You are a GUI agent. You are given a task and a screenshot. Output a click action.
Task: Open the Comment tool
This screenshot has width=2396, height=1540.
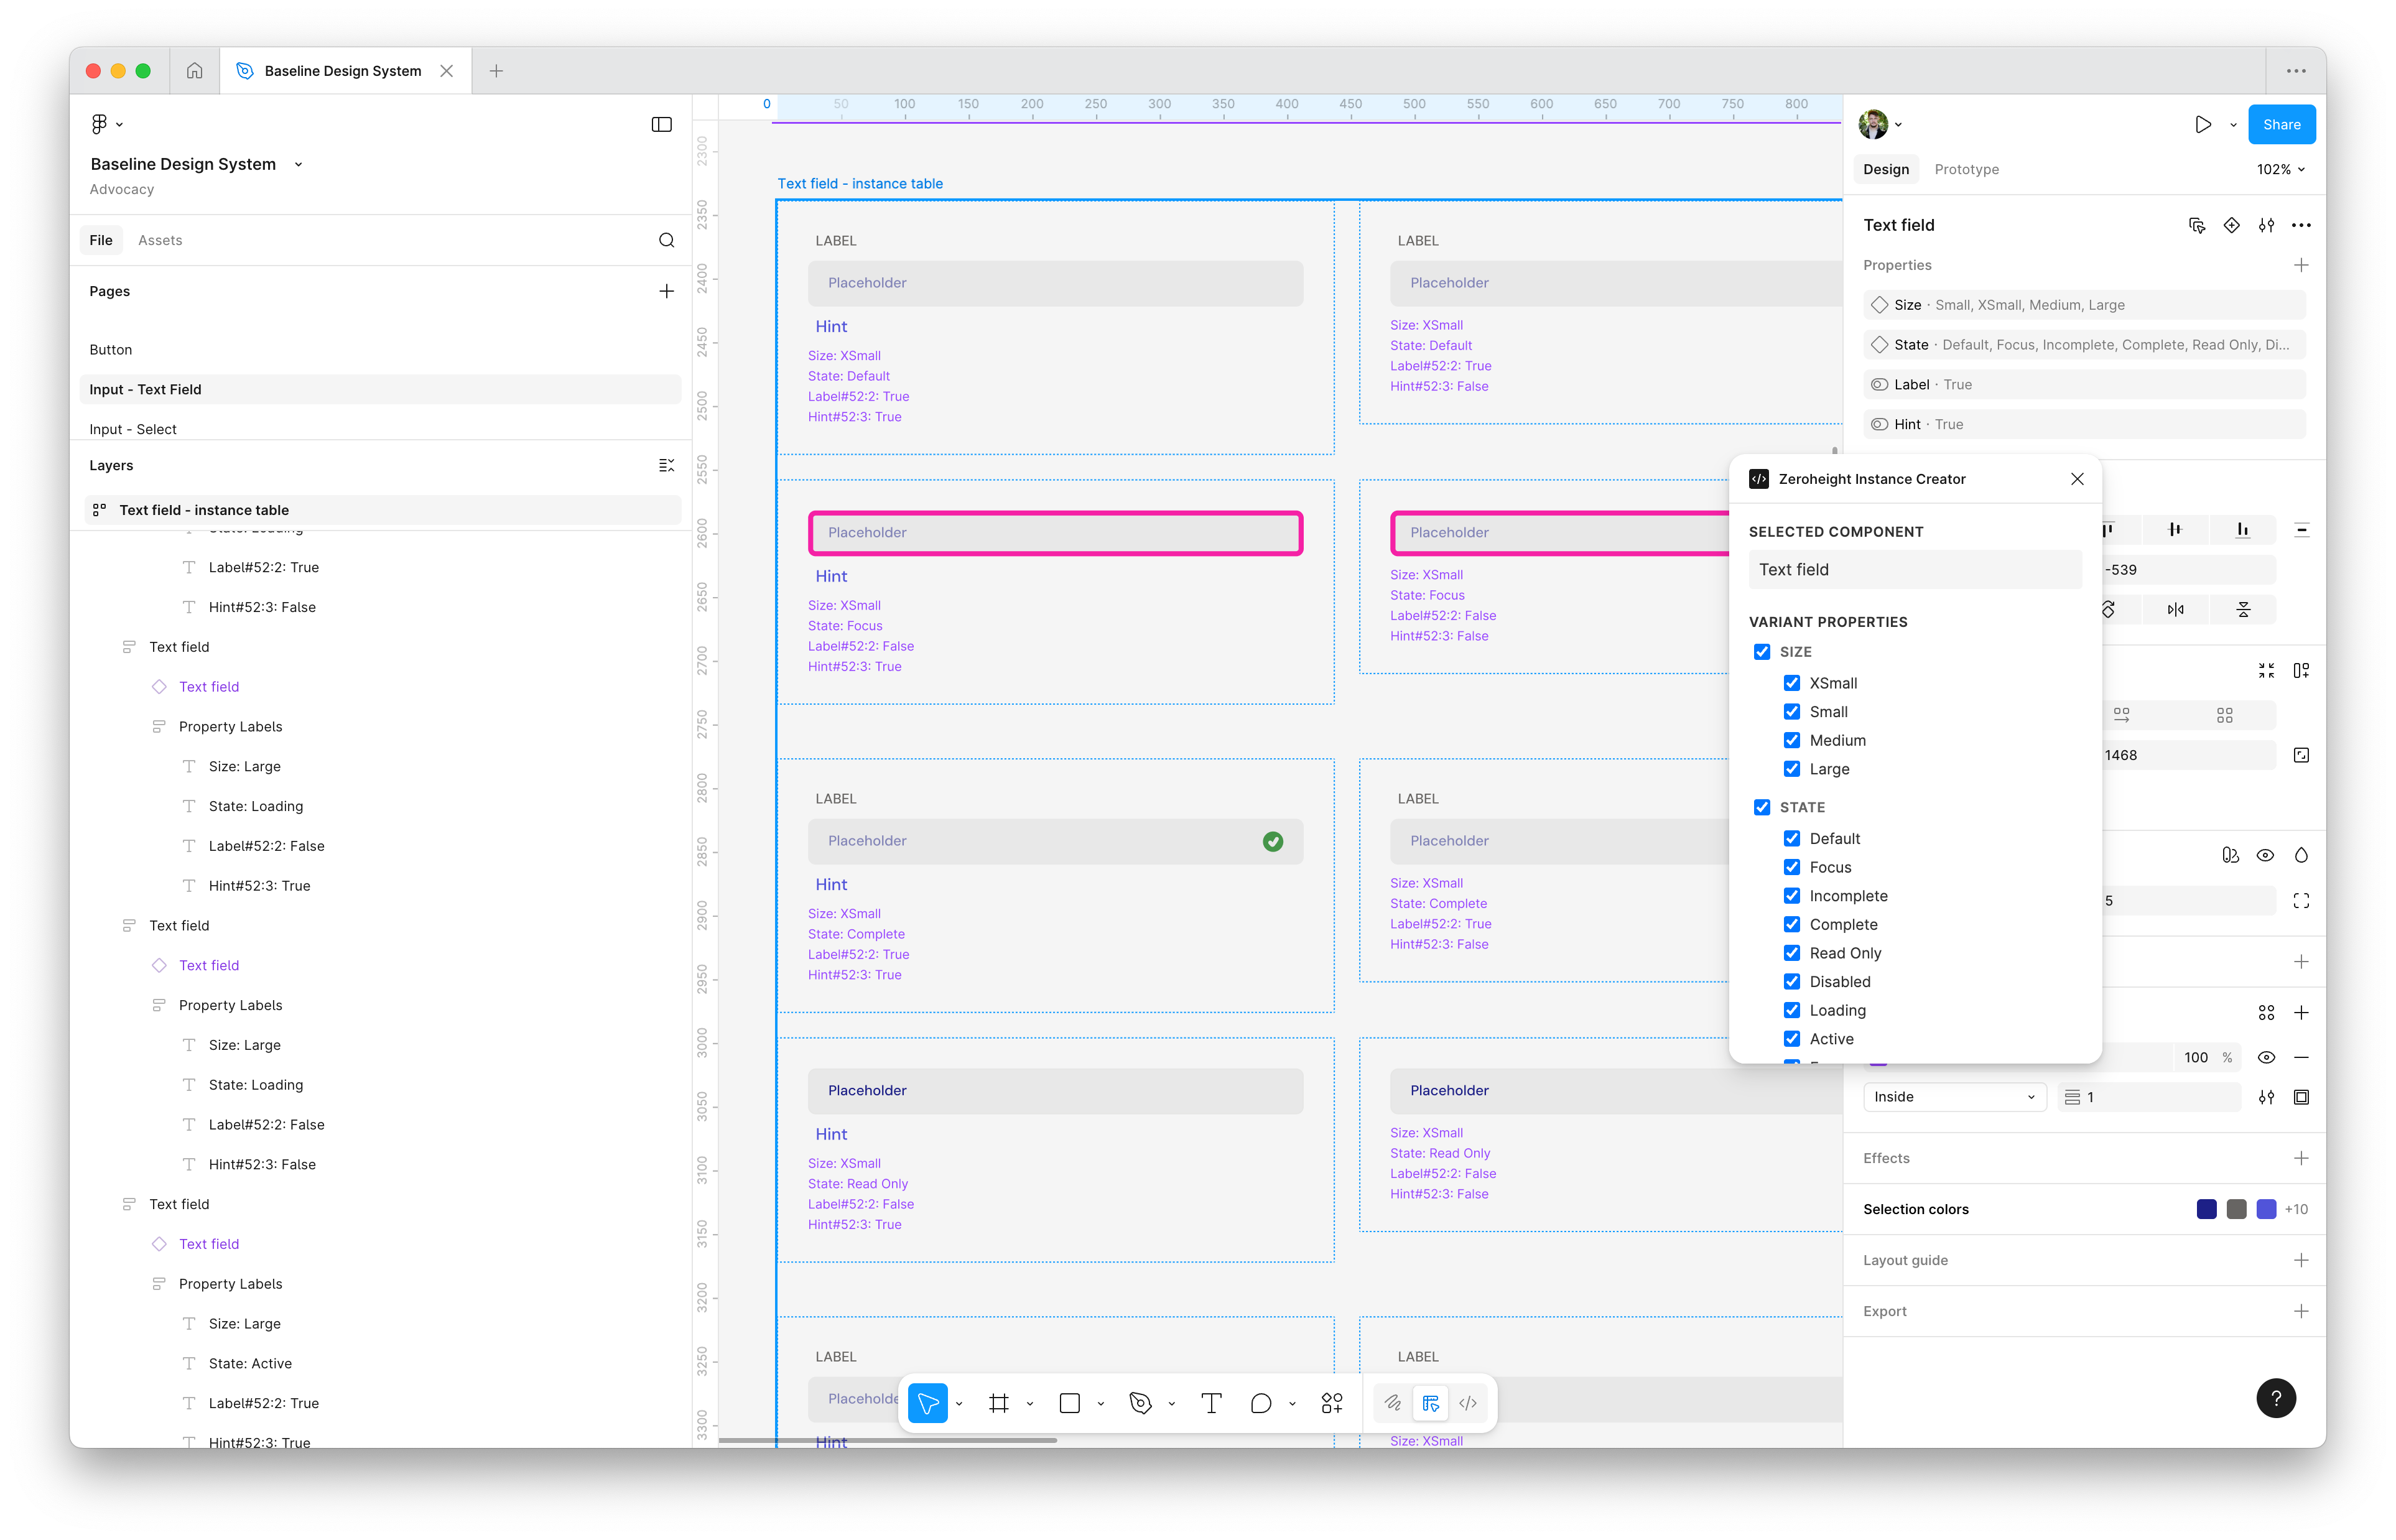(x=1261, y=1402)
